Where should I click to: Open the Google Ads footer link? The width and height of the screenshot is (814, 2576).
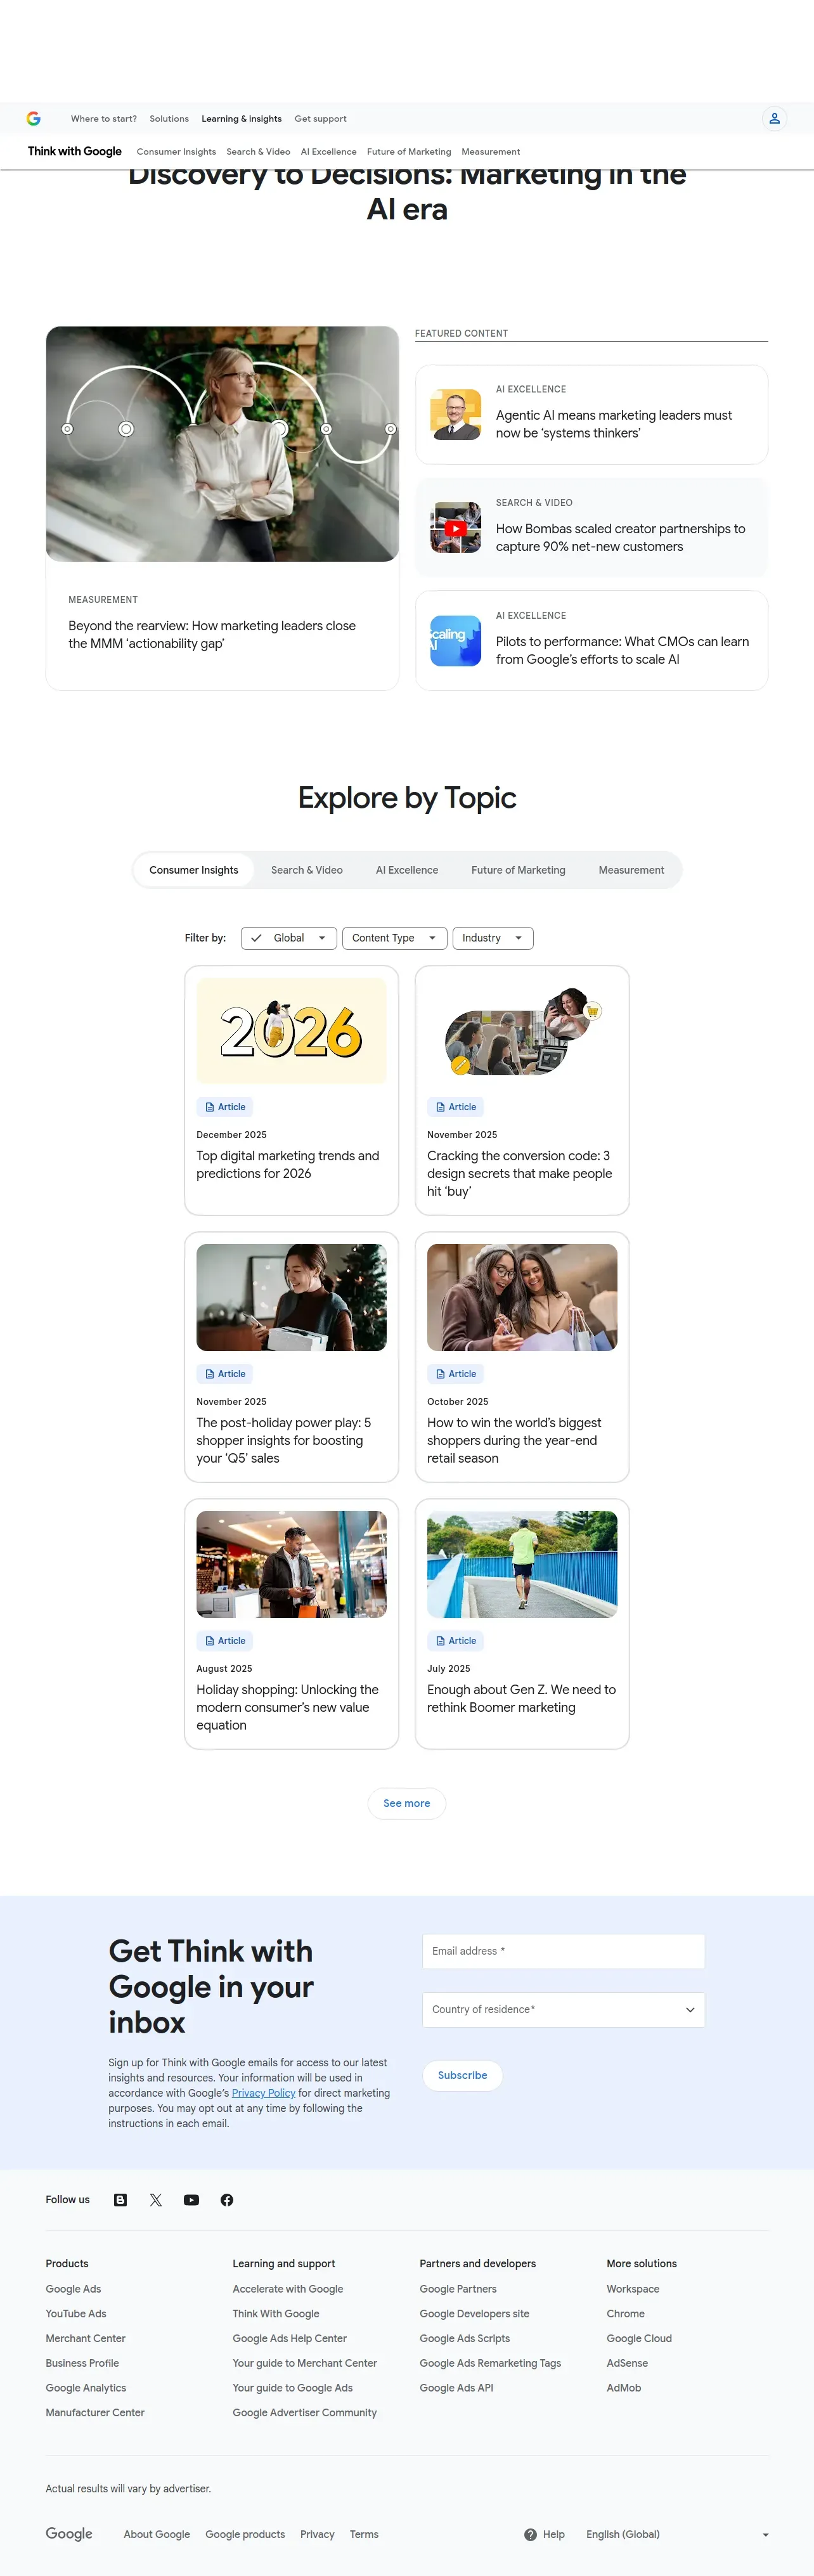(73, 2289)
